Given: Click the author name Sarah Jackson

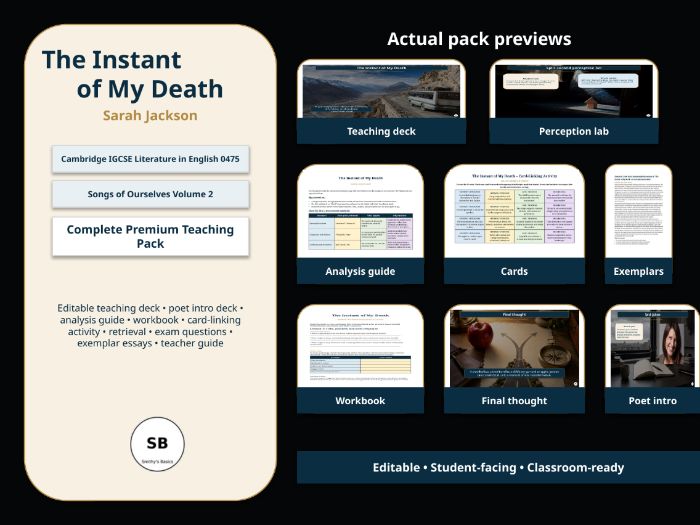Looking at the screenshot, I should tap(150, 116).
